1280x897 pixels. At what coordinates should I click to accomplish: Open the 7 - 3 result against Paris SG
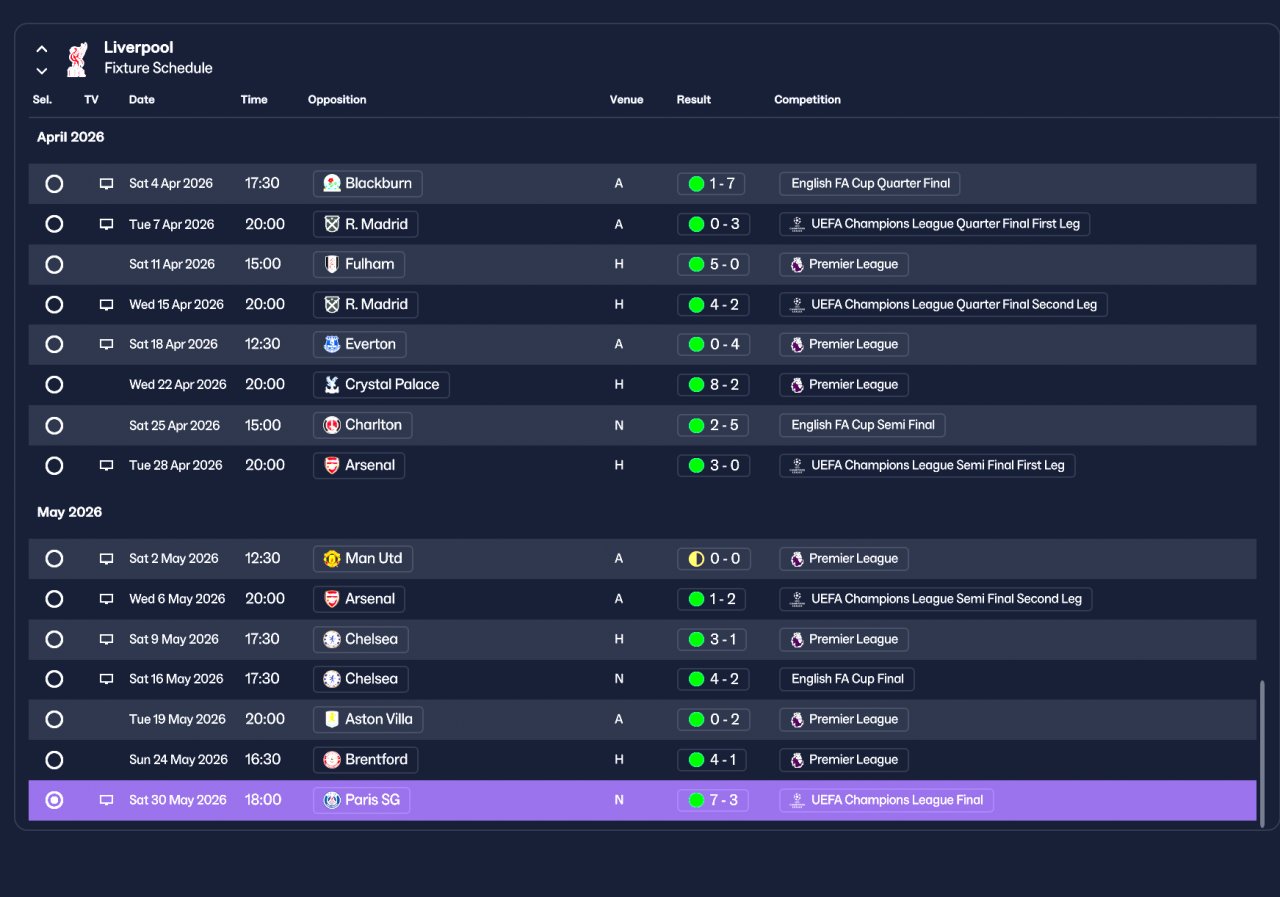click(x=713, y=800)
